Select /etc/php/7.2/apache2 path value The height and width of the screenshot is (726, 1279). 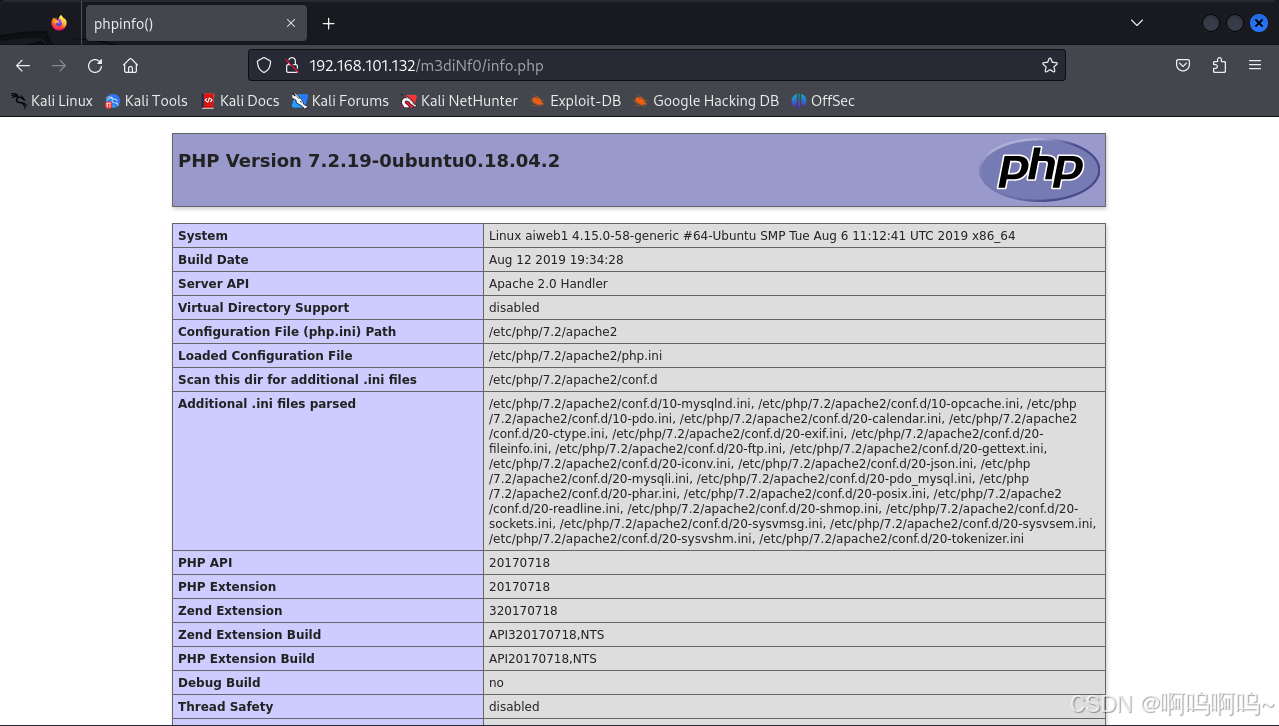pos(553,332)
